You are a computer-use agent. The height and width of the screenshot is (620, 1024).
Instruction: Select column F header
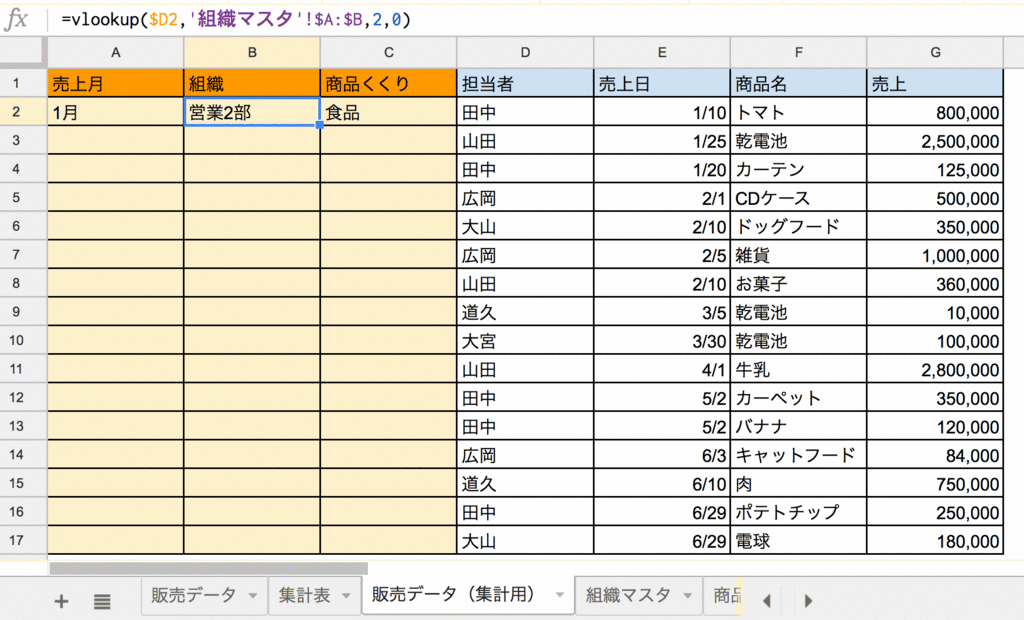coord(798,52)
